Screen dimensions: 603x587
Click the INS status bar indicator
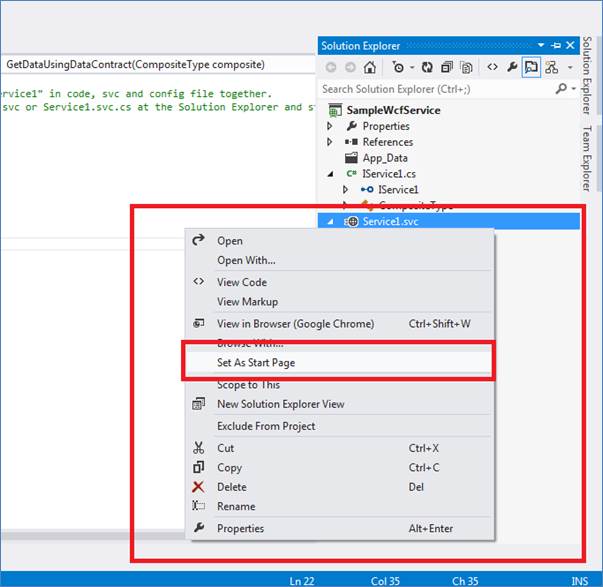(x=579, y=581)
